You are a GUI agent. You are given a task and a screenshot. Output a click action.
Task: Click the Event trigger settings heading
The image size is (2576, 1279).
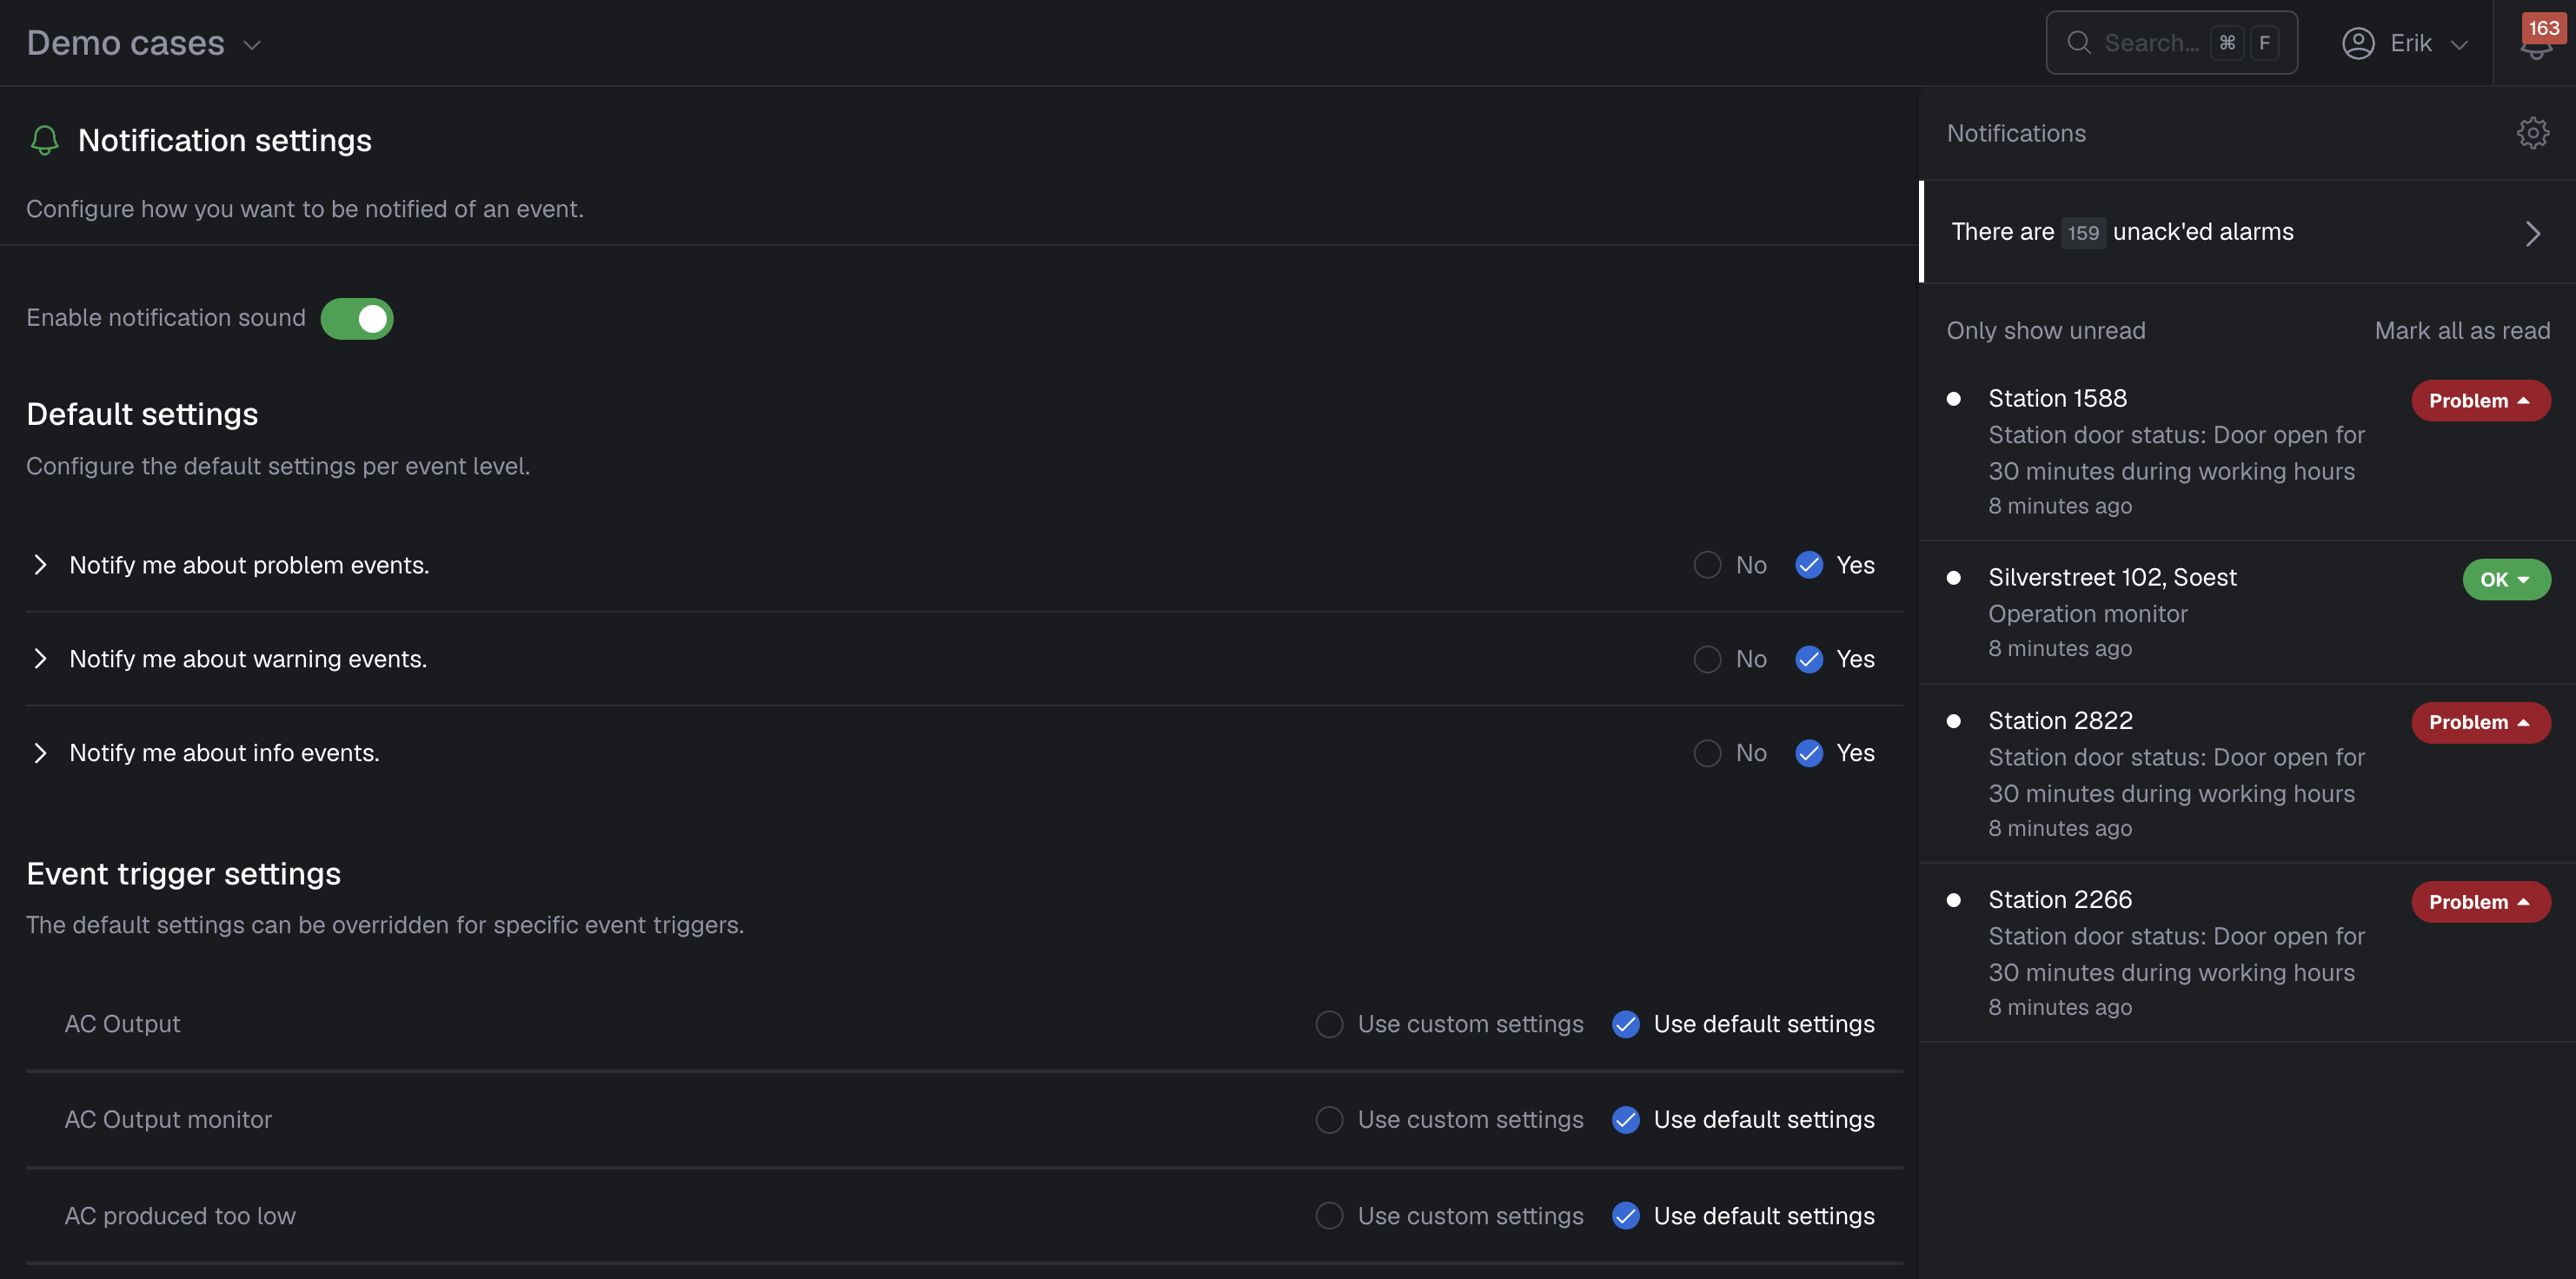coord(183,874)
